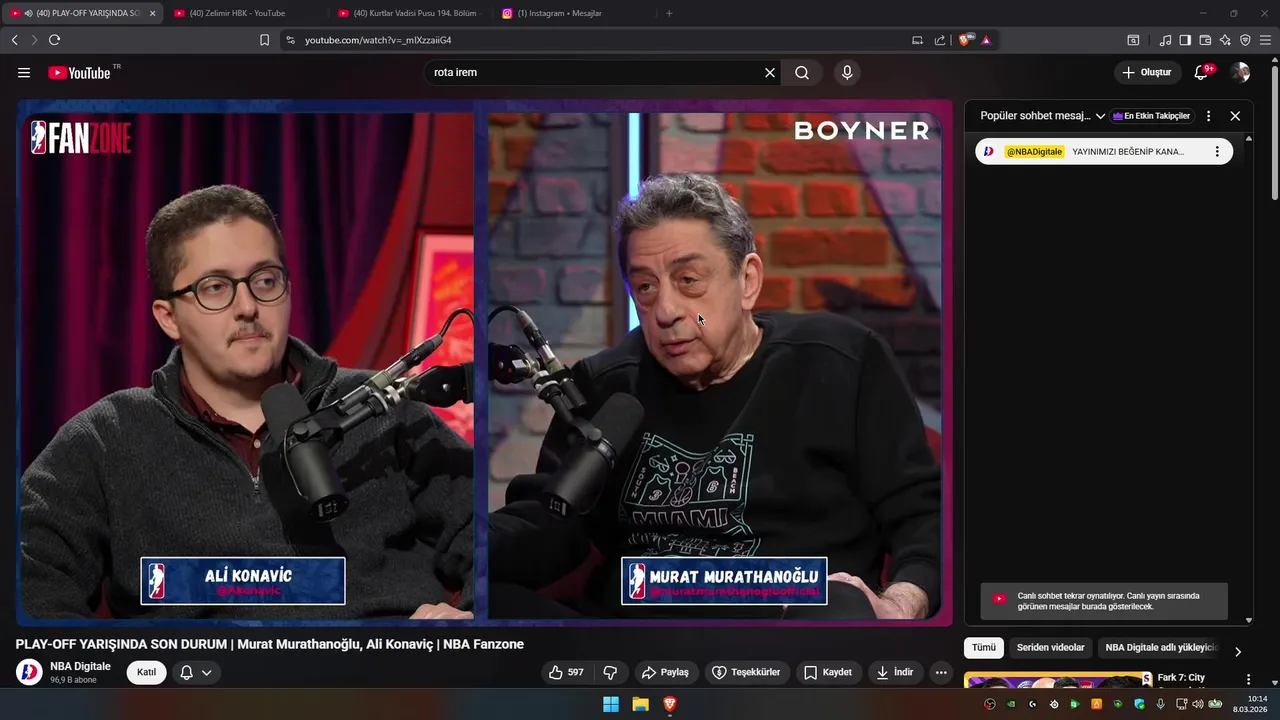The image size is (1280, 720).
Task: Open Oluştur create menu
Action: (x=1146, y=73)
